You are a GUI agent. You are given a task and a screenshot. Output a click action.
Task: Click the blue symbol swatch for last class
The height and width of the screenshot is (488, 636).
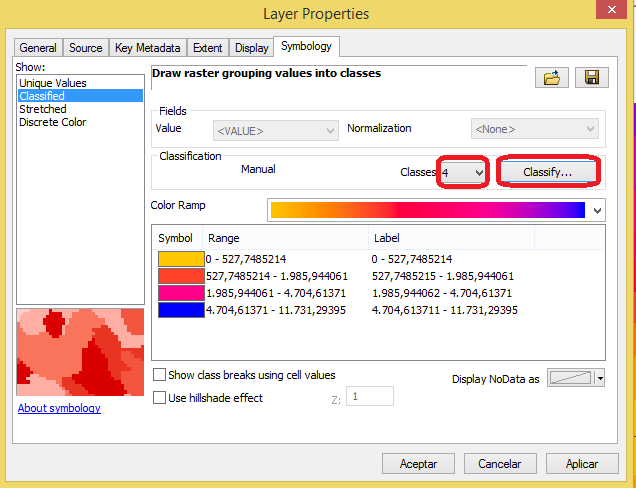[x=180, y=310]
